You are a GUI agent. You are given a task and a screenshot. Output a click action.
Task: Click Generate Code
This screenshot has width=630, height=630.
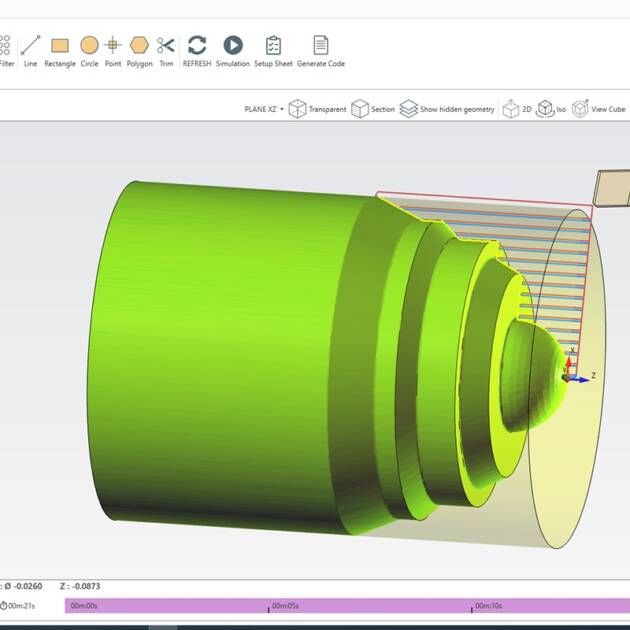(321, 46)
